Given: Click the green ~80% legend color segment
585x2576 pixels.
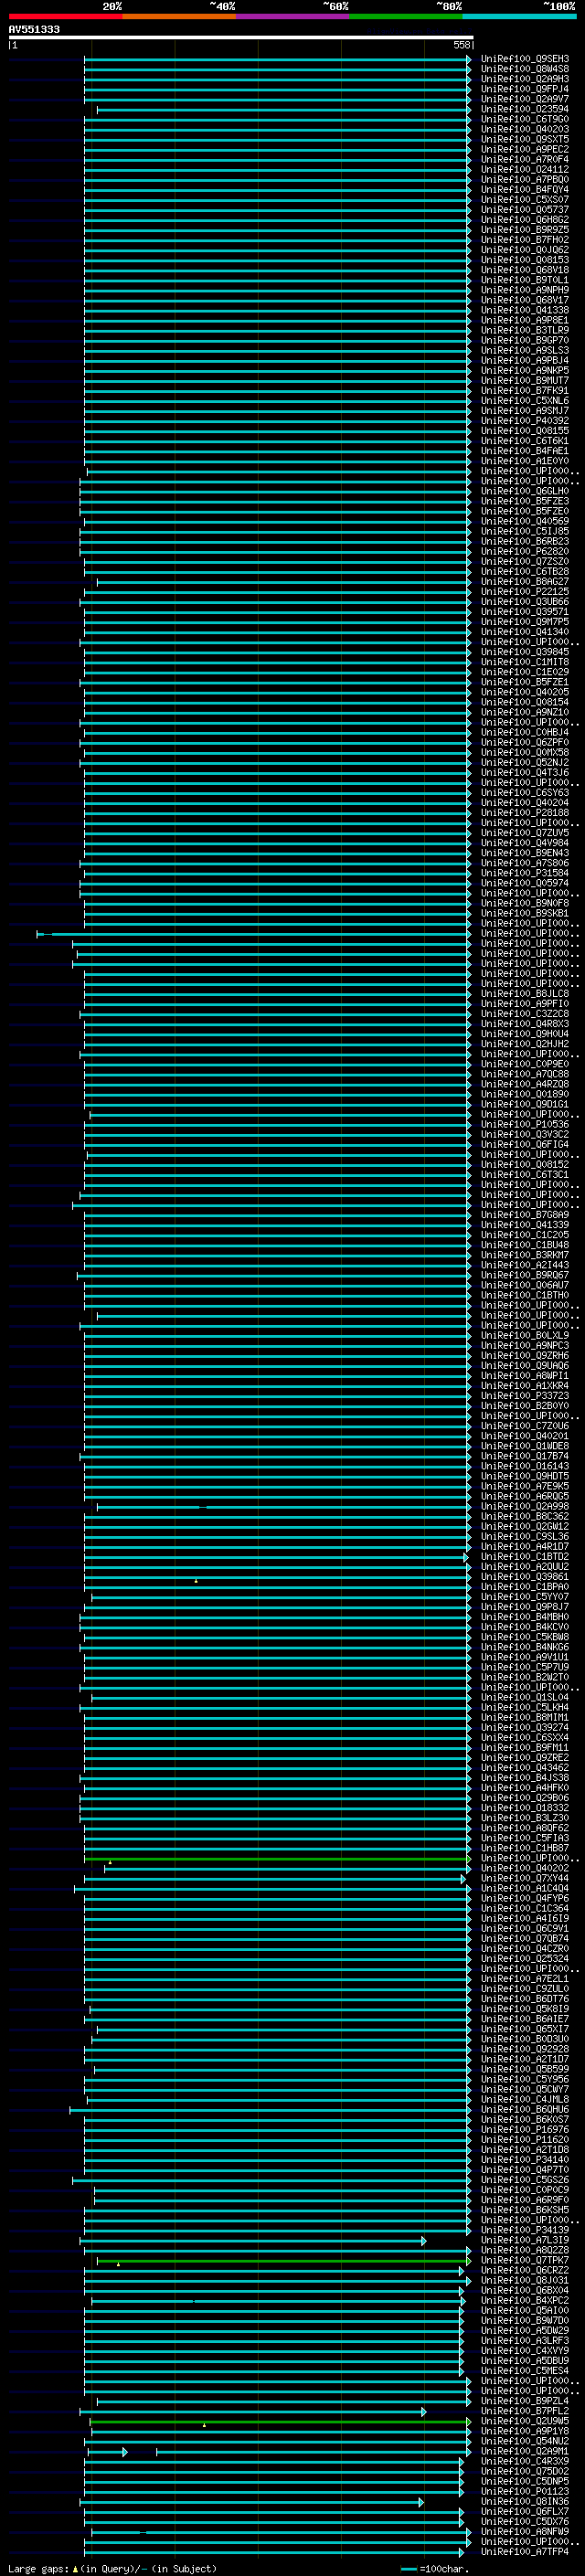Looking at the screenshot, I should tap(406, 16).
